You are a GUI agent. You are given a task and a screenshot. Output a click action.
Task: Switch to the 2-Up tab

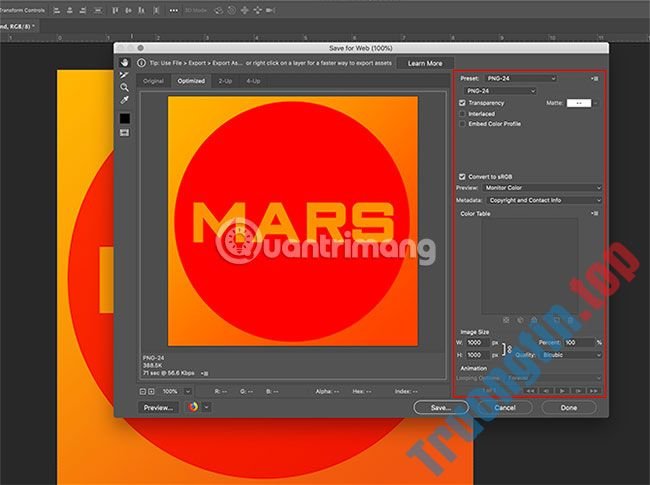[x=225, y=81]
